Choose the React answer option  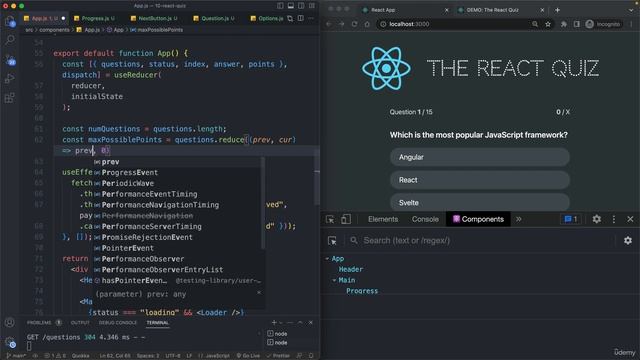click(x=480, y=180)
